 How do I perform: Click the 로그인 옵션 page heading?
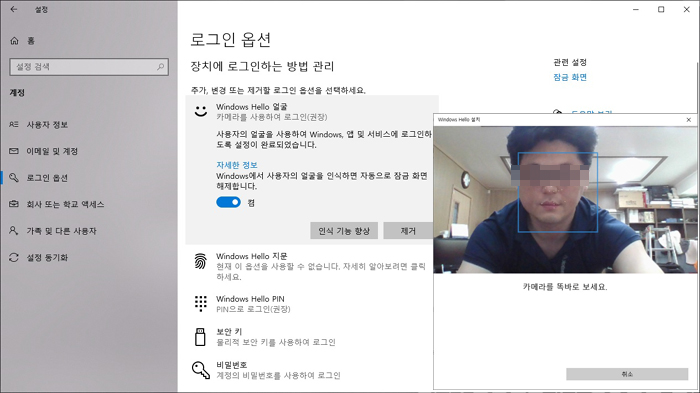pyautogui.click(x=230, y=40)
